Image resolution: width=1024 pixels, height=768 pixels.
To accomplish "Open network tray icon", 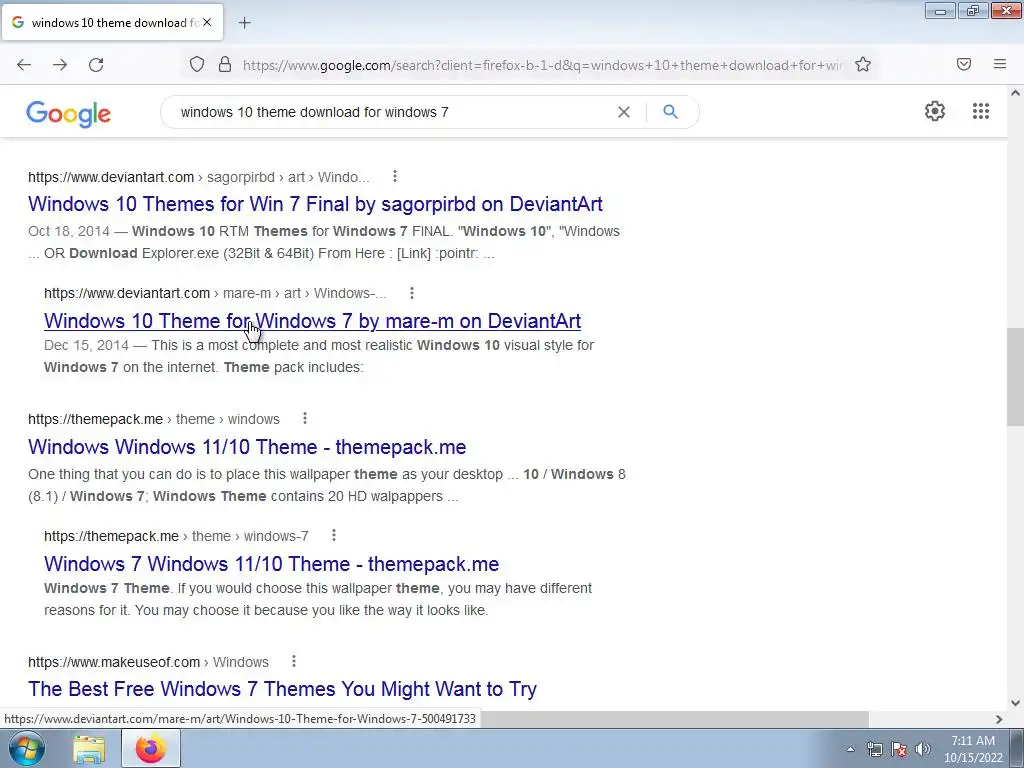I will 874,749.
